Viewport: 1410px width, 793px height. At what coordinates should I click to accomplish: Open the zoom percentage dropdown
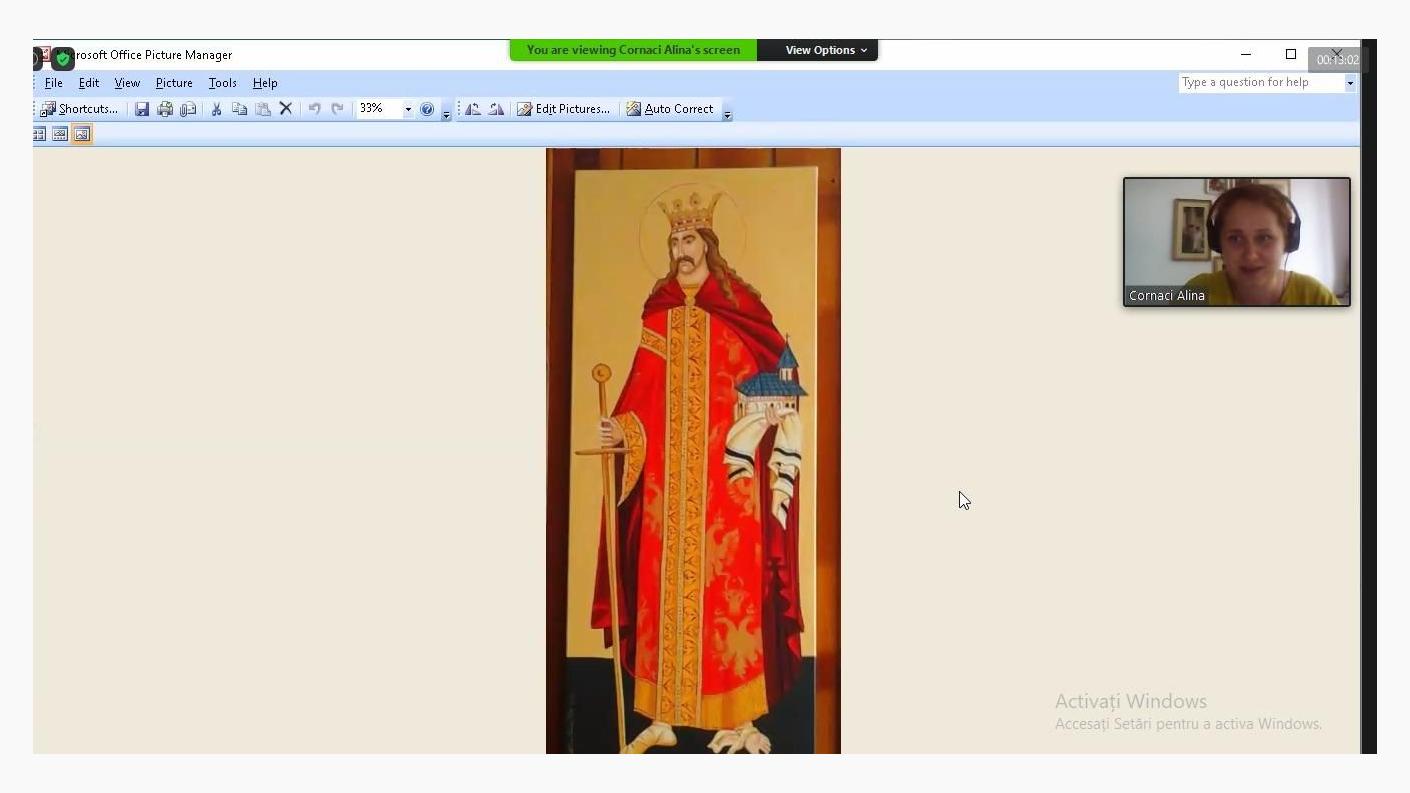[x=407, y=108]
